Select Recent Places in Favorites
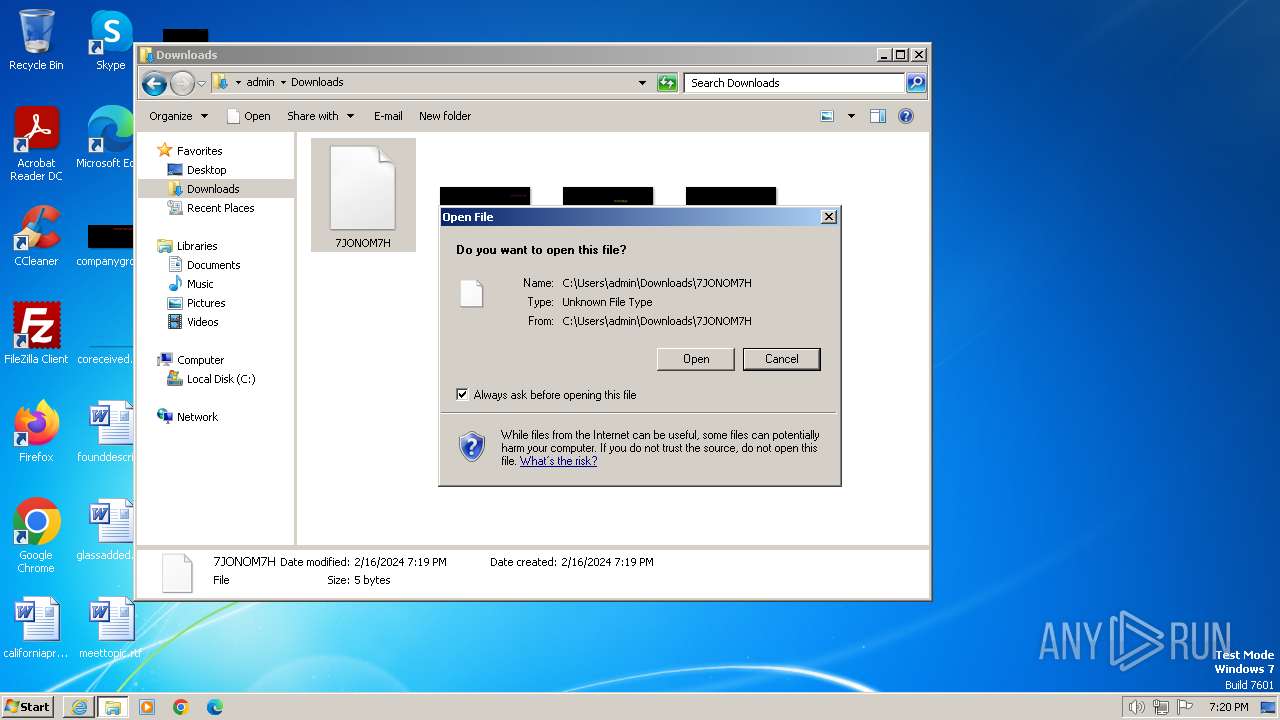Image resolution: width=1280 pixels, height=720 pixels. click(x=221, y=208)
